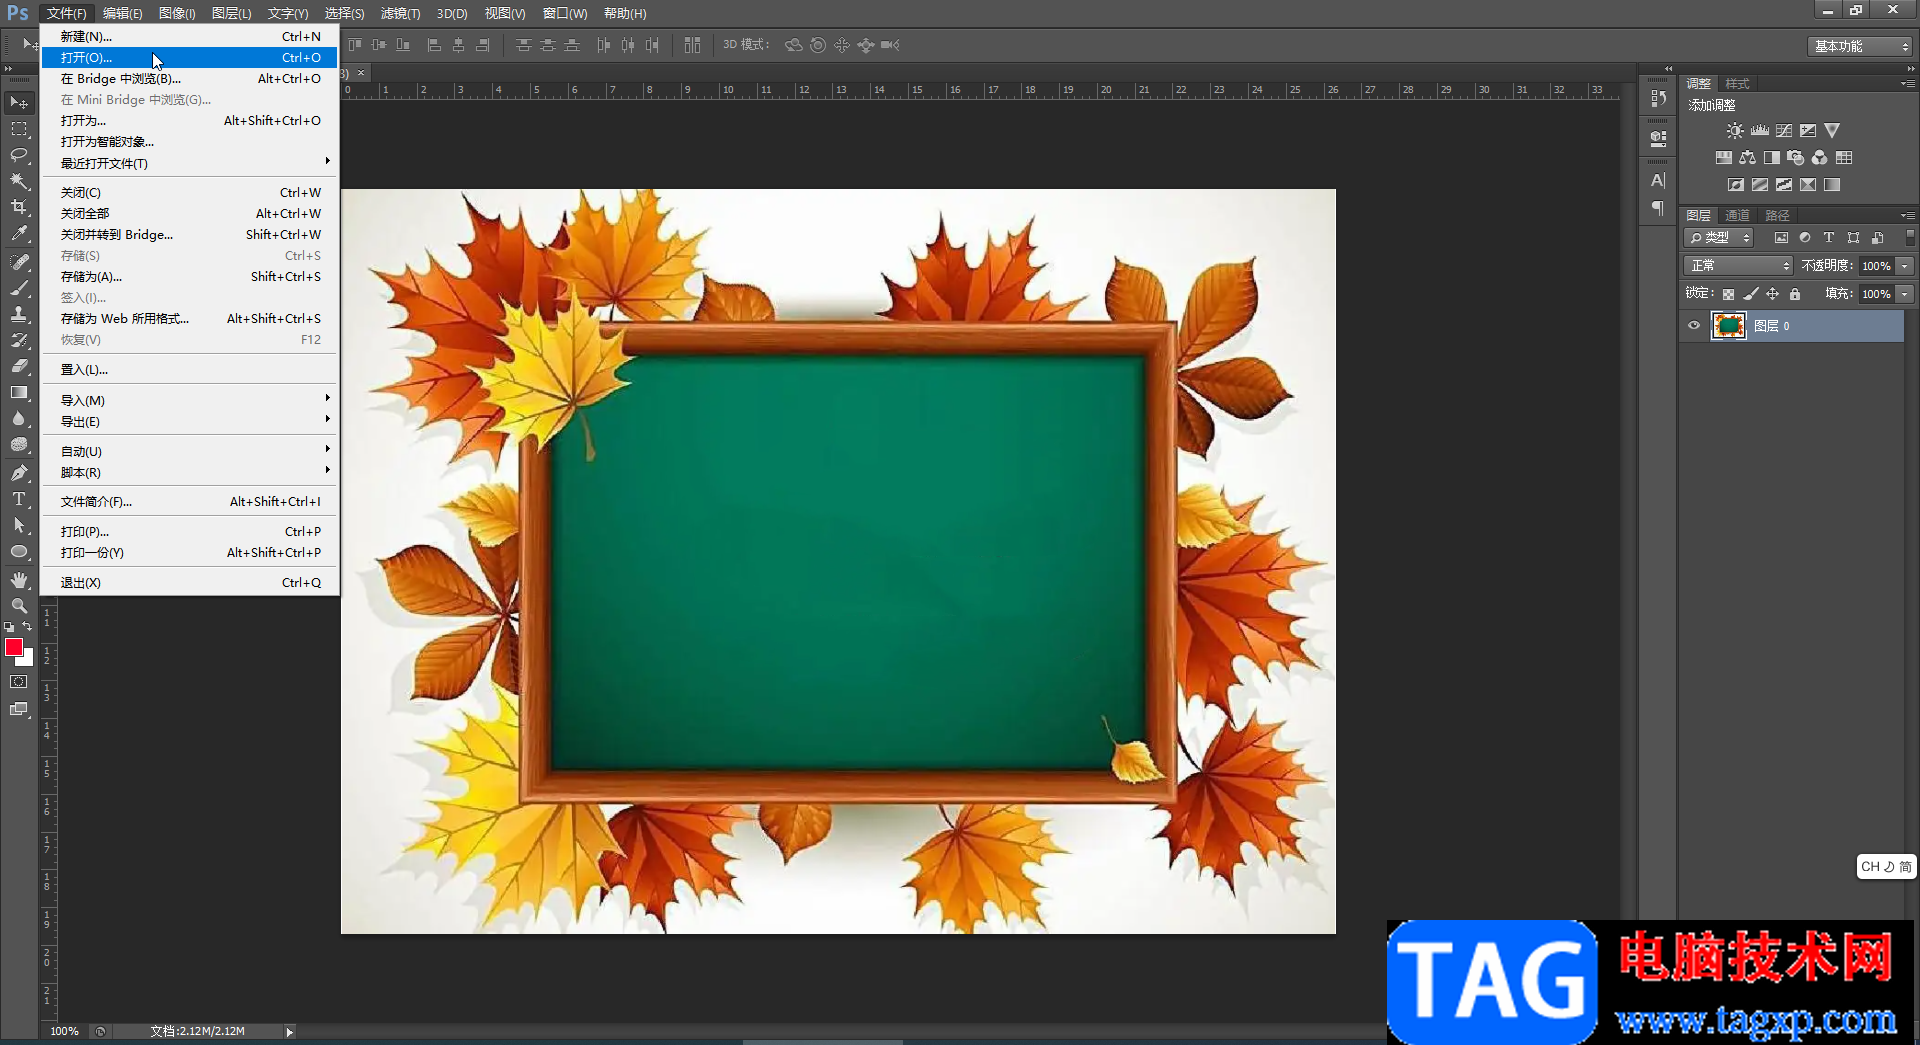Select the Lasso tool
Viewport: 1920px width, 1045px height.
(x=19, y=155)
